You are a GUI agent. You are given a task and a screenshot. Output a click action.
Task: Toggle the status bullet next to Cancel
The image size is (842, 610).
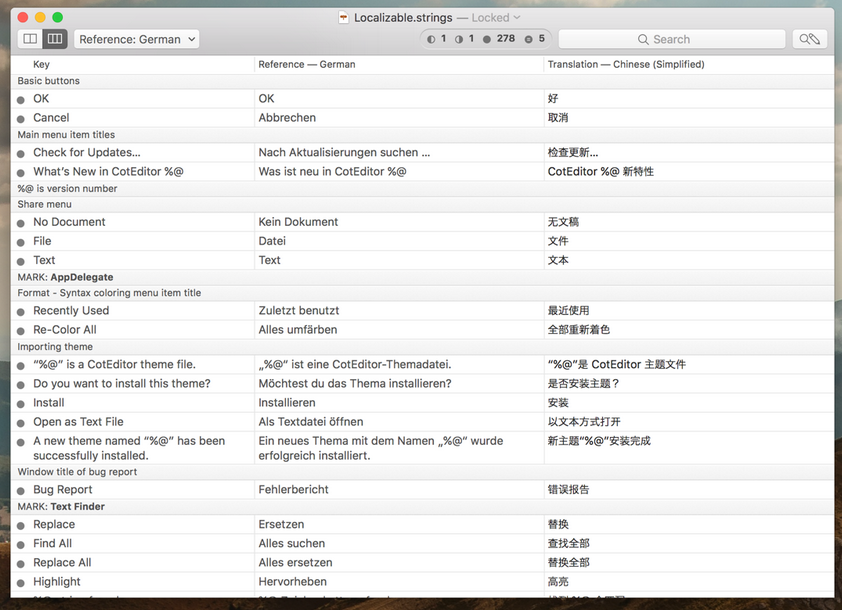[19, 117]
